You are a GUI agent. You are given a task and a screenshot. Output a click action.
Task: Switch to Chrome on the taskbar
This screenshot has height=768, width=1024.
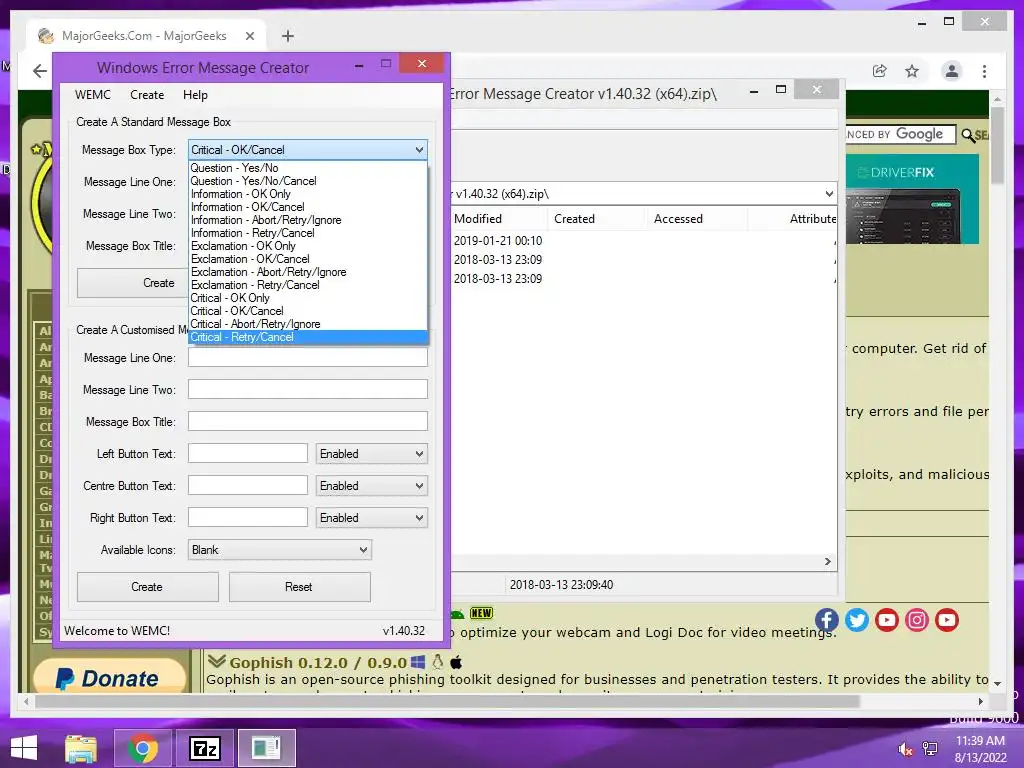(143, 748)
